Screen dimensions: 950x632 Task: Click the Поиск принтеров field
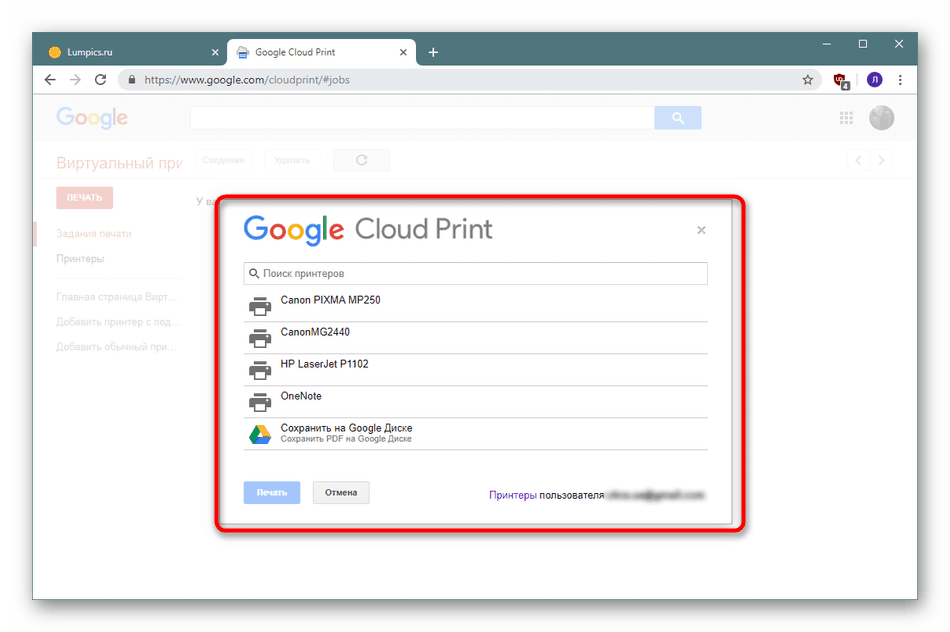tap(476, 273)
